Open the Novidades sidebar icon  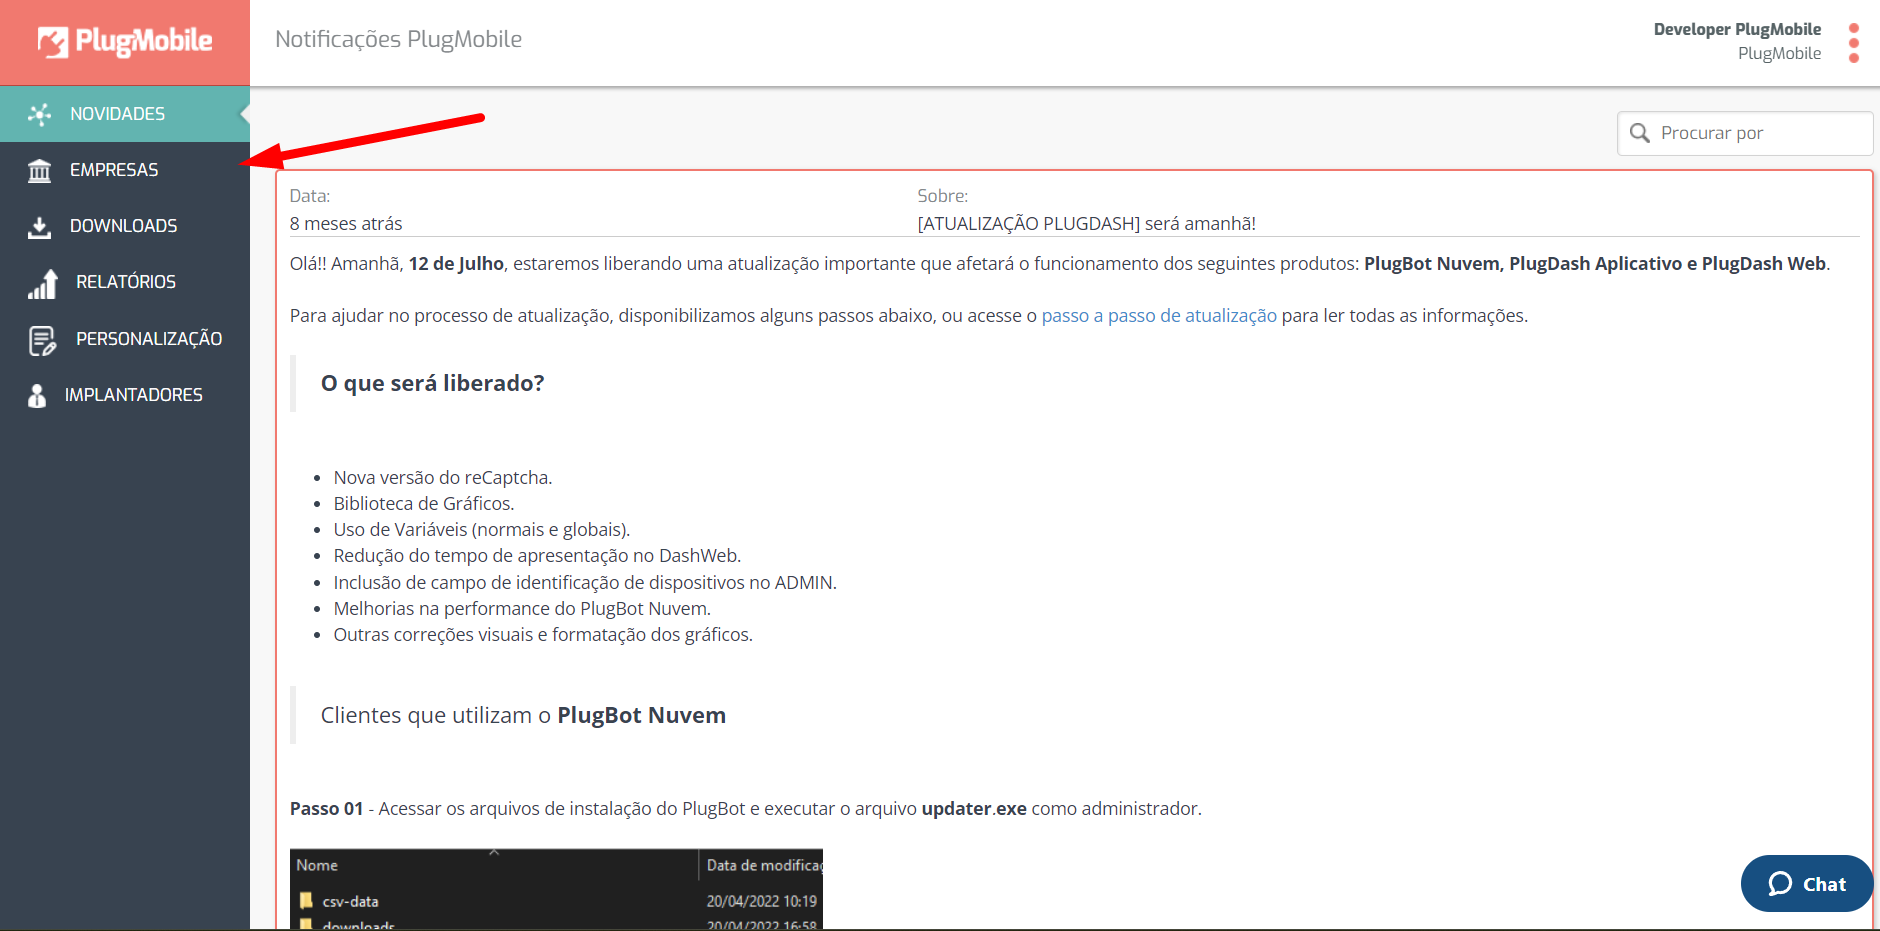(x=40, y=114)
